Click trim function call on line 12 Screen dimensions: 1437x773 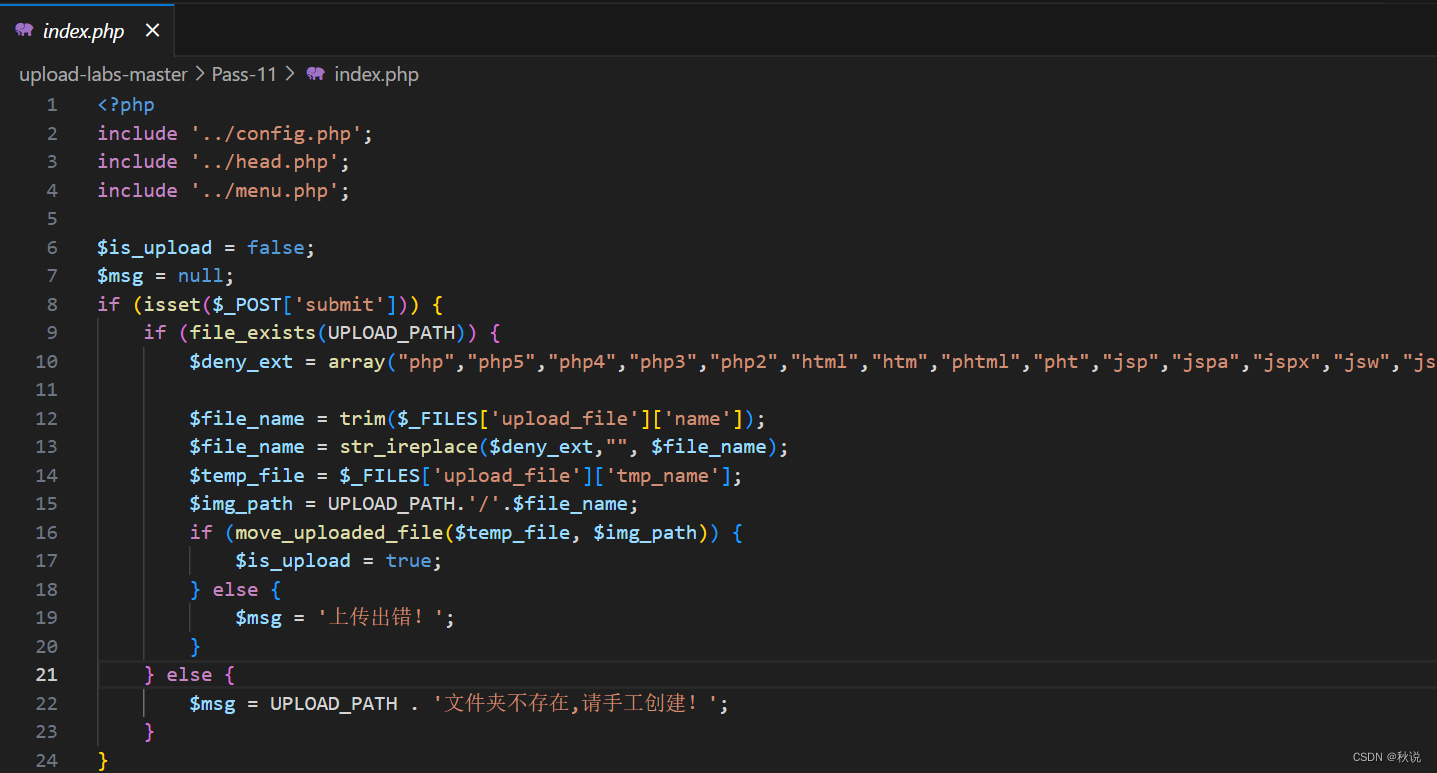362,418
